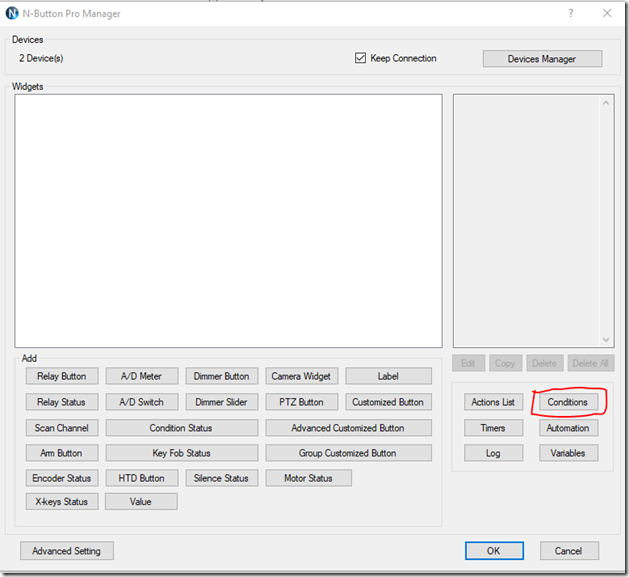Add a Relay Button widget

[62, 376]
